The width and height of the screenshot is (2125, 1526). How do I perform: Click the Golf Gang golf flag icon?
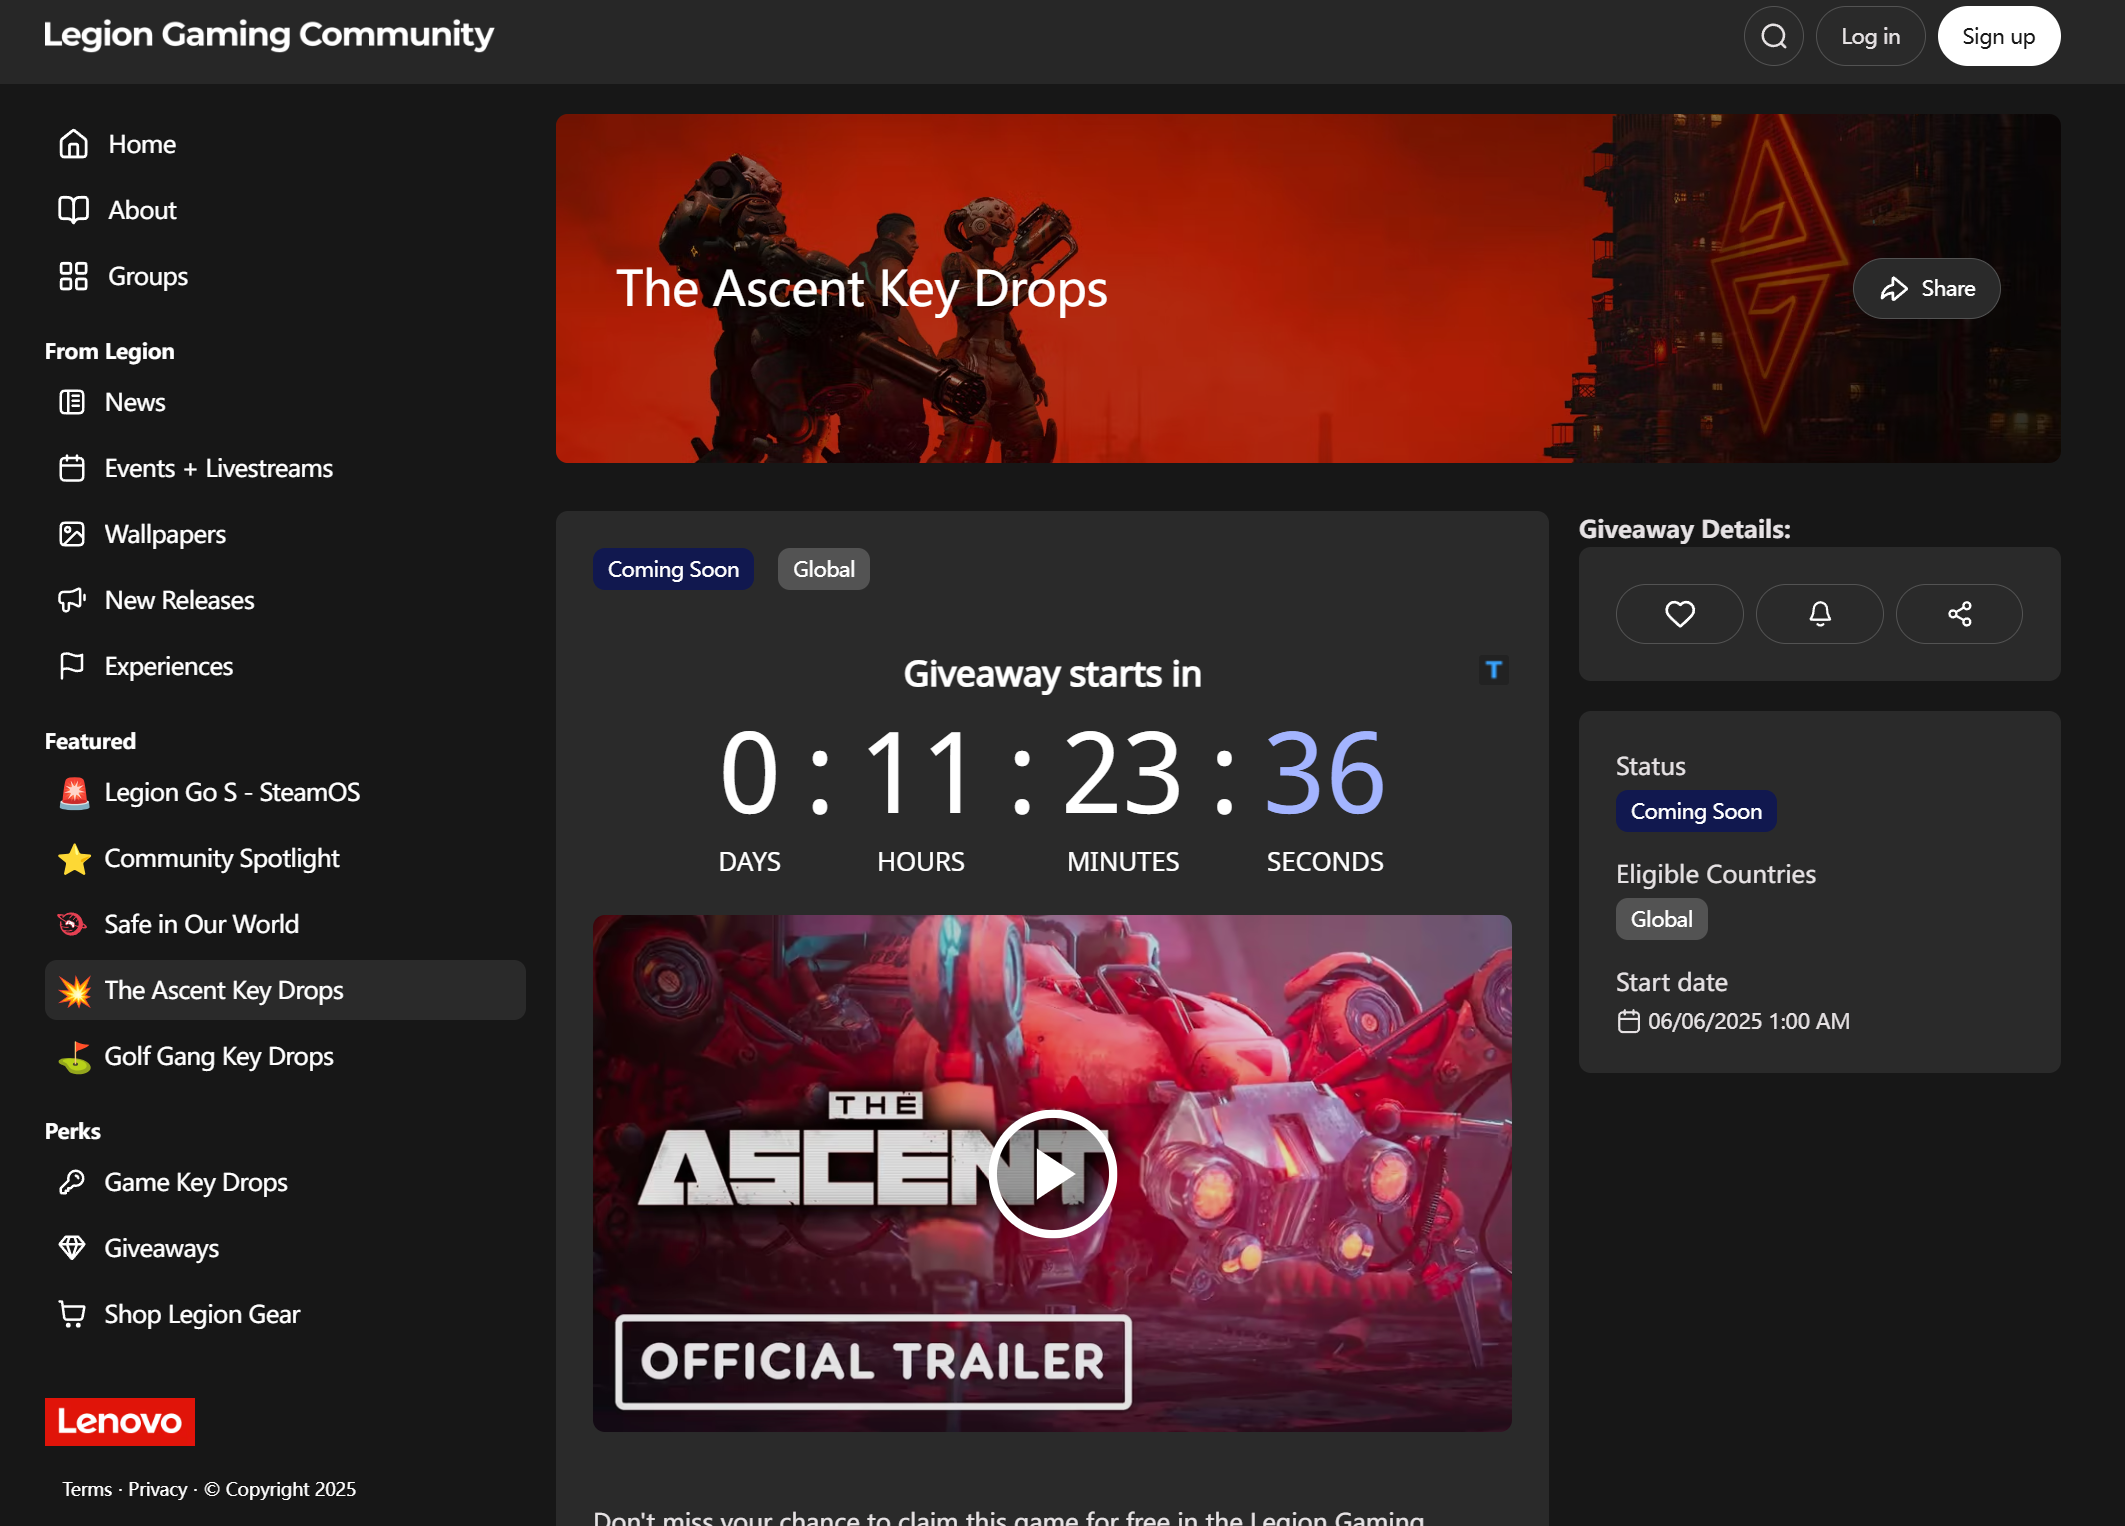coord(74,1056)
